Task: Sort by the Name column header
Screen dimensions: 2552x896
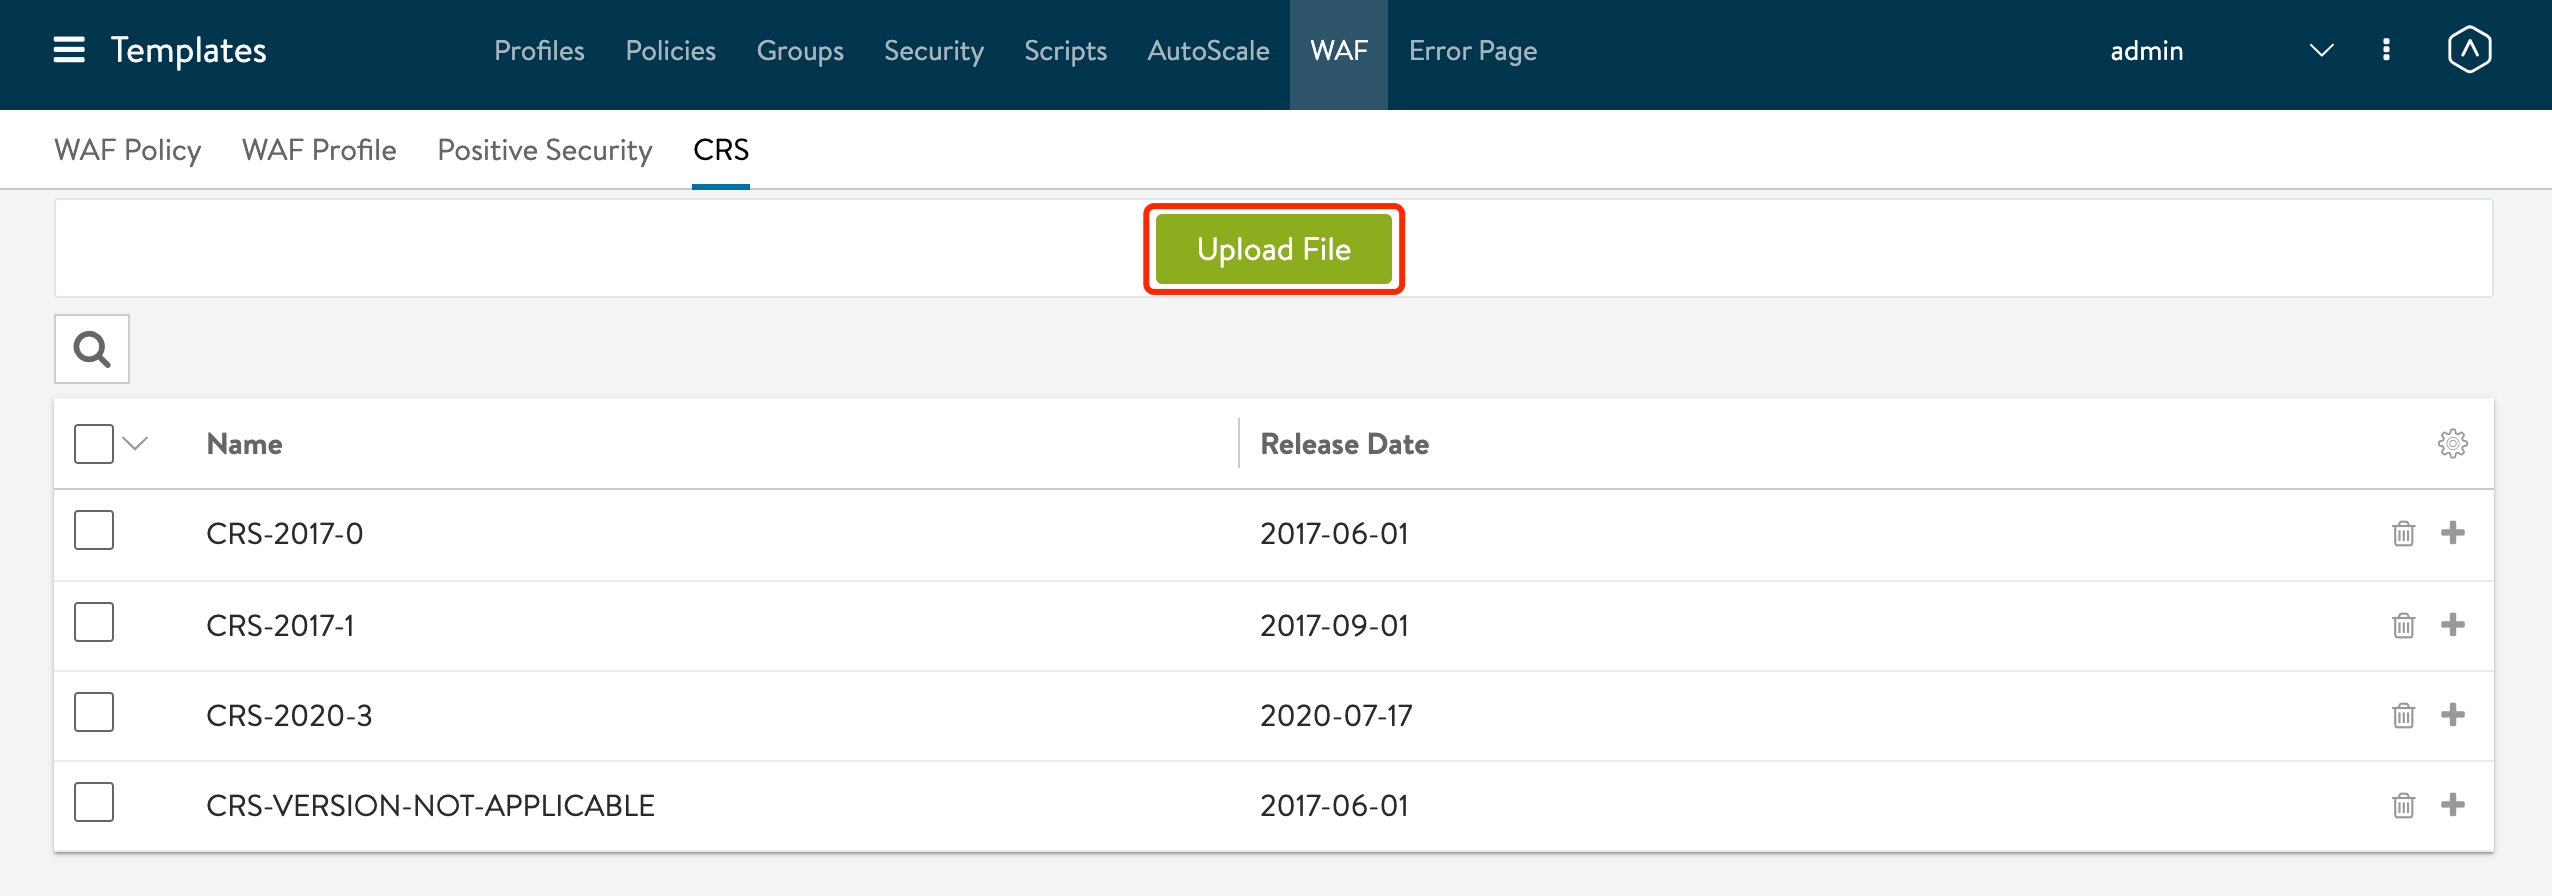Action: coord(244,444)
